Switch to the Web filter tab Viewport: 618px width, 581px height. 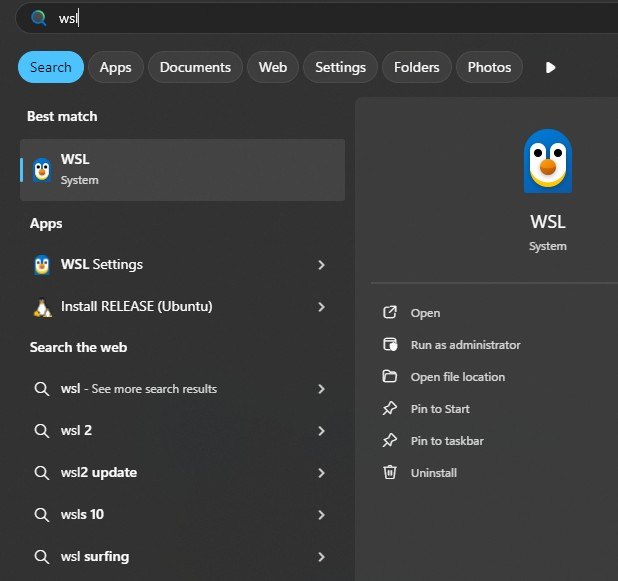pyautogui.click(x=273, y=67)
